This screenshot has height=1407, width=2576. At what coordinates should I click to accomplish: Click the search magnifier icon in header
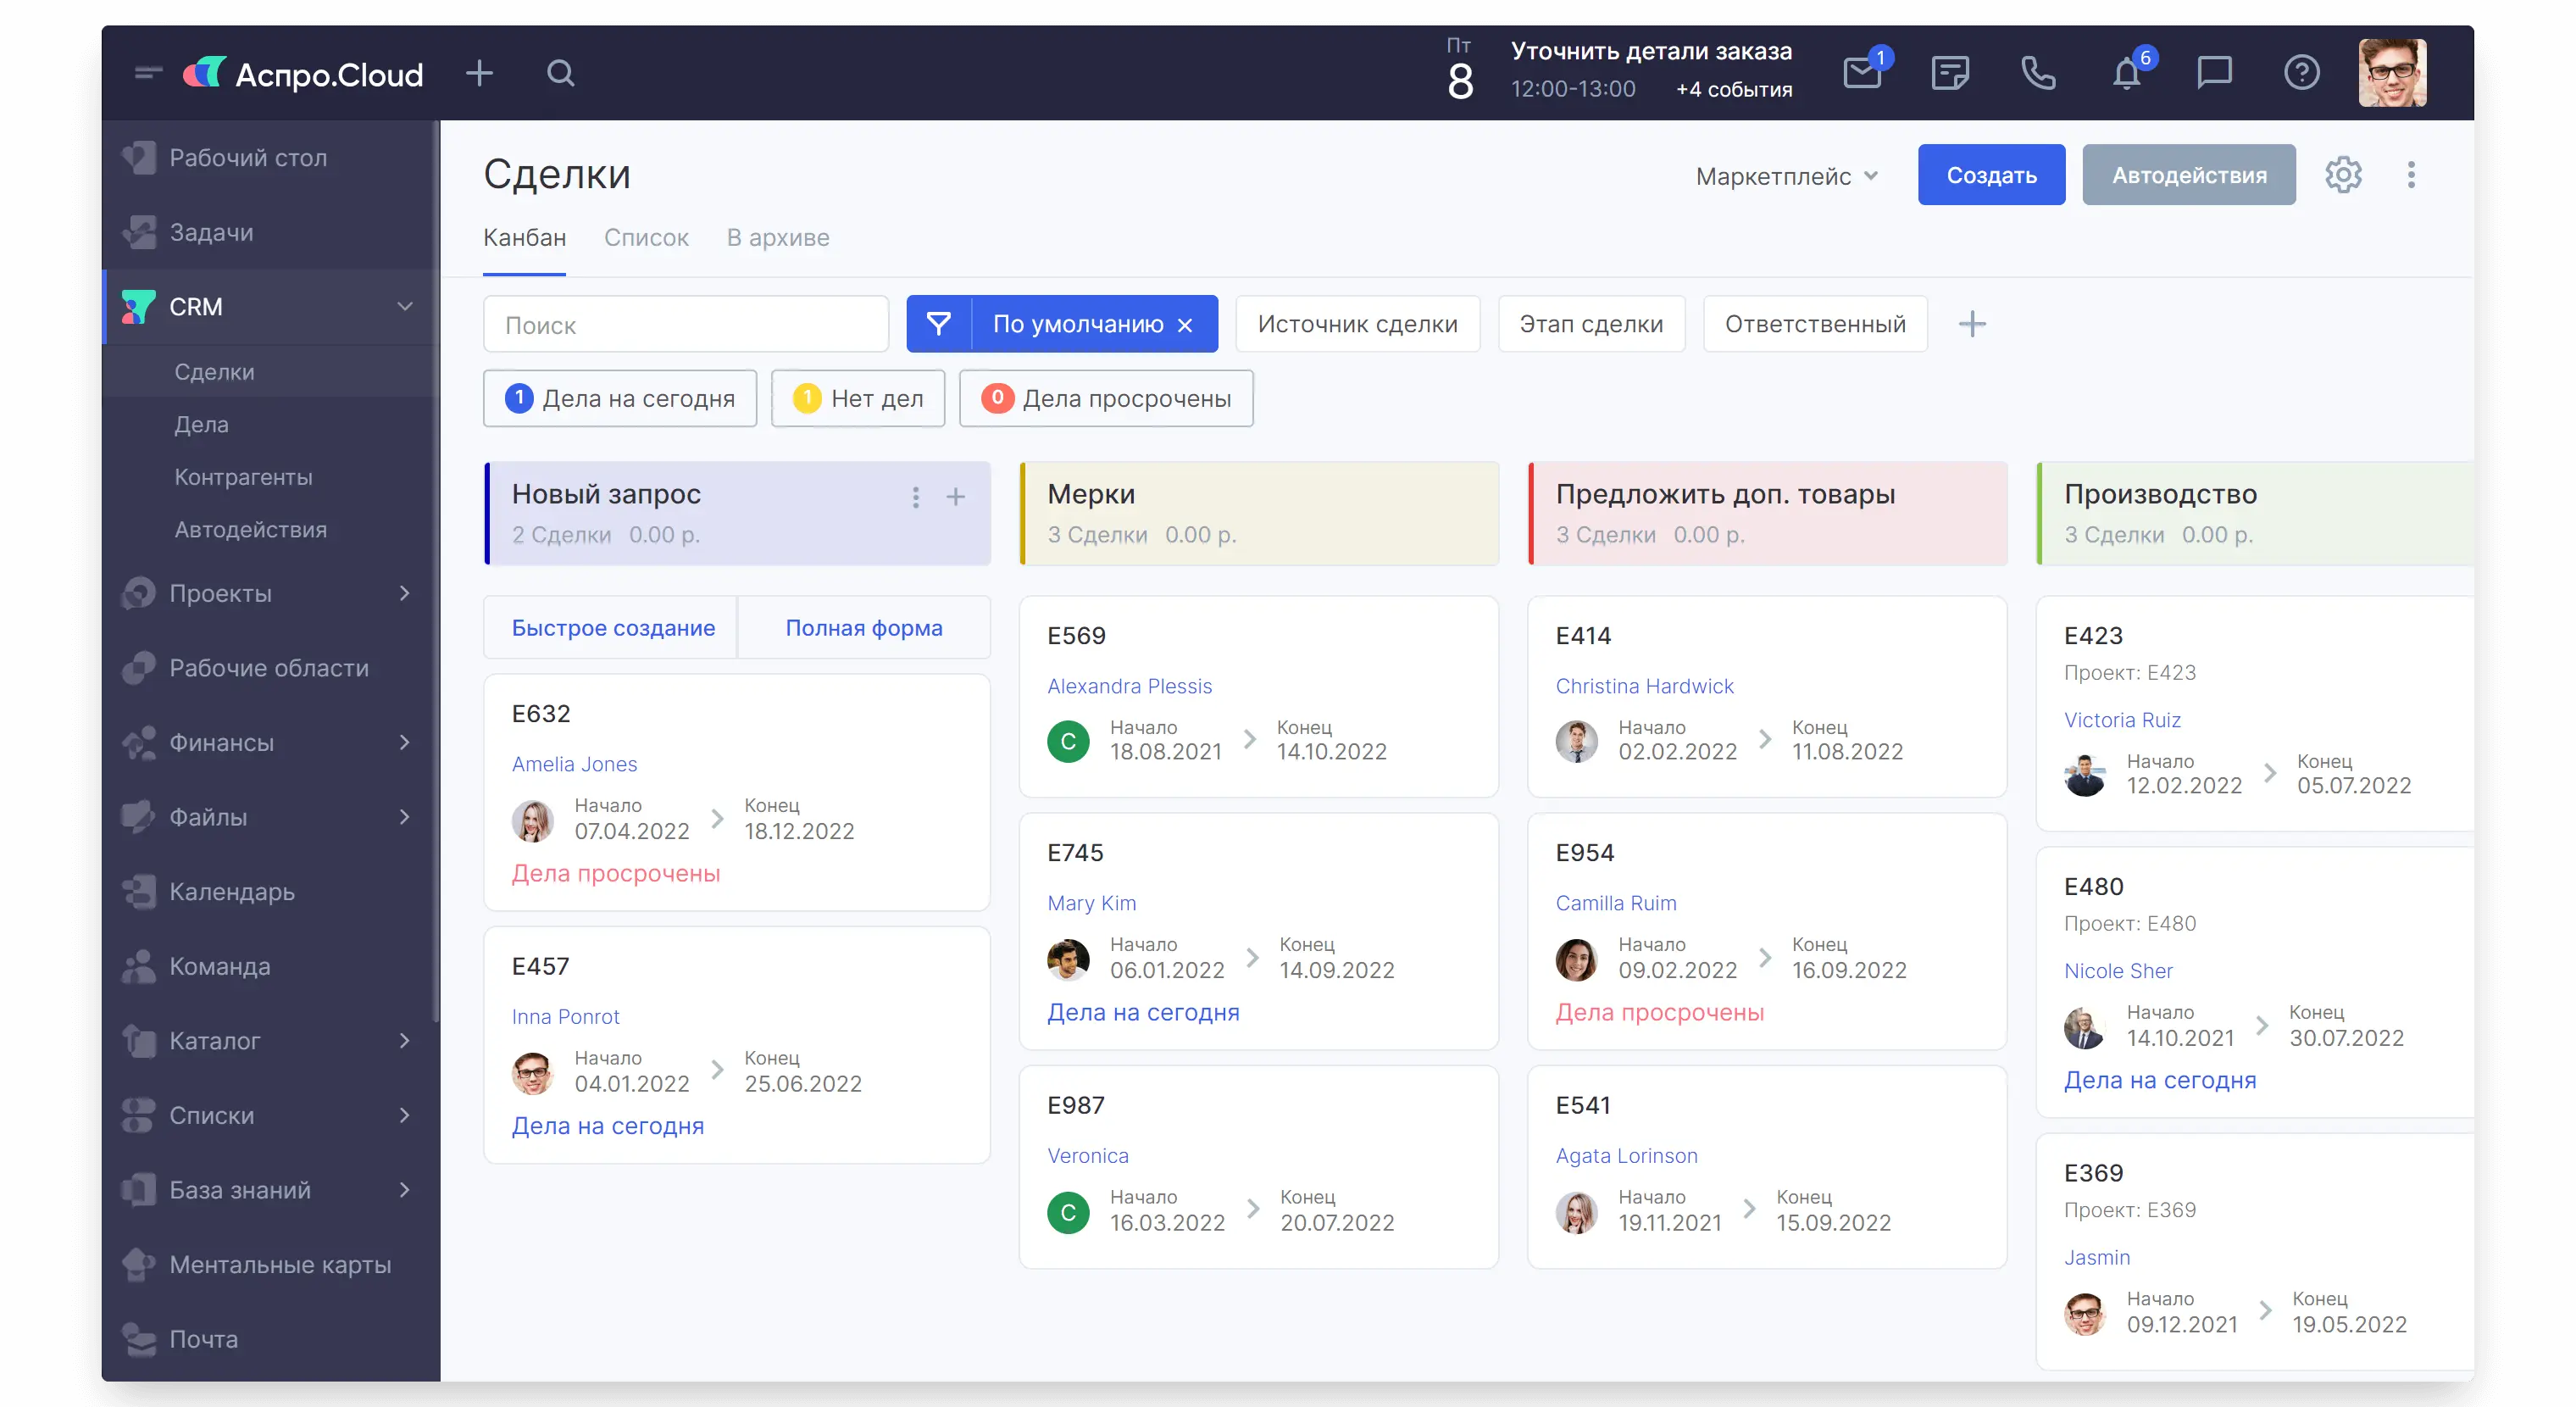(x=561, y=74)
